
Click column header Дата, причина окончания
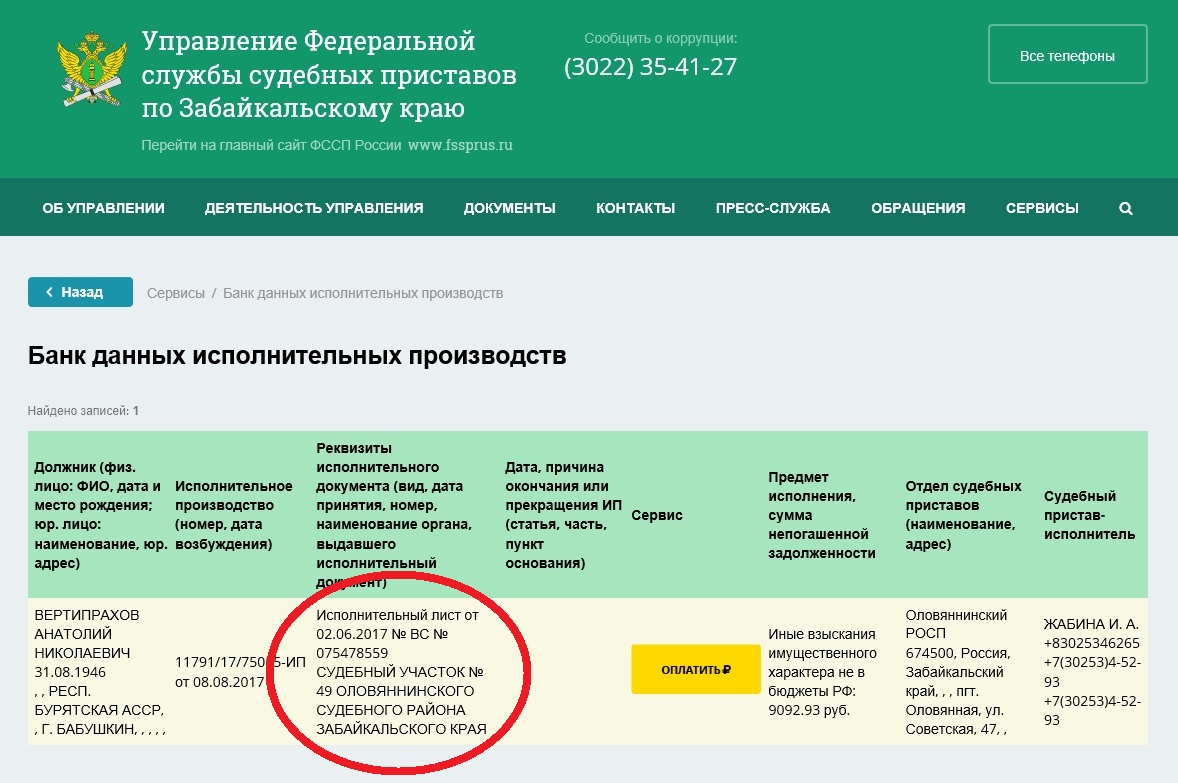pos(563,515)
